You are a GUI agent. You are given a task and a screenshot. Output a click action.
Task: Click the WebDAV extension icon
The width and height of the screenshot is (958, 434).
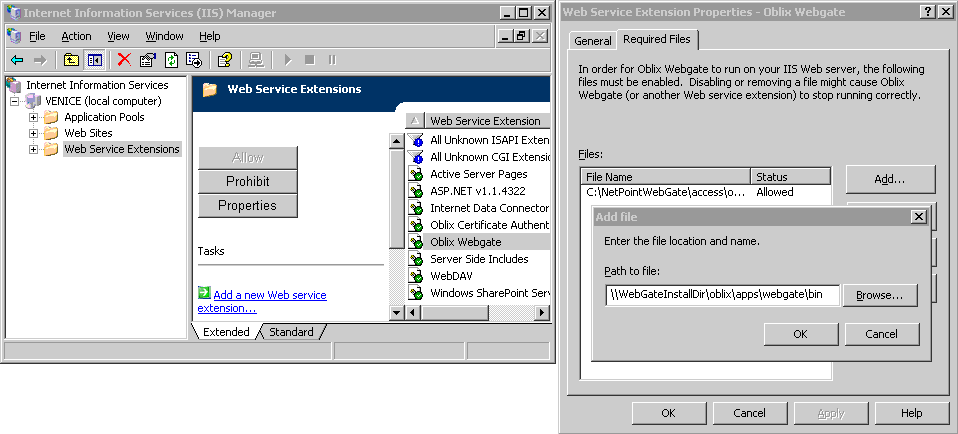pyautogui.click(x=416, y=276)
